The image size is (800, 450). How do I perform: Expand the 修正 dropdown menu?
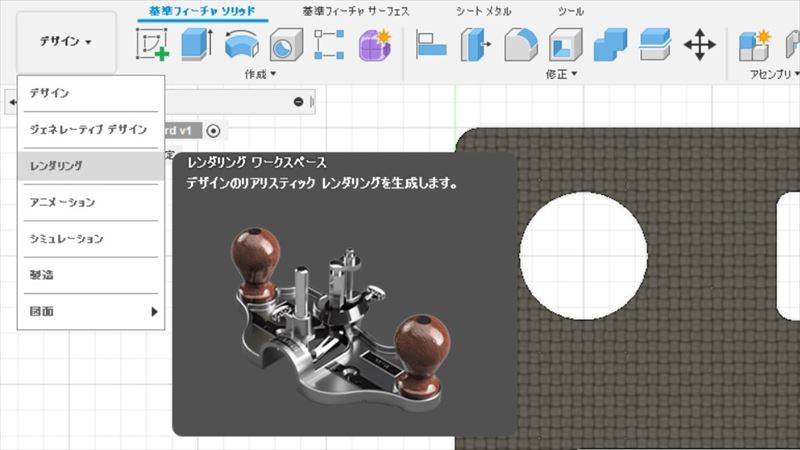tap(561, 74)
